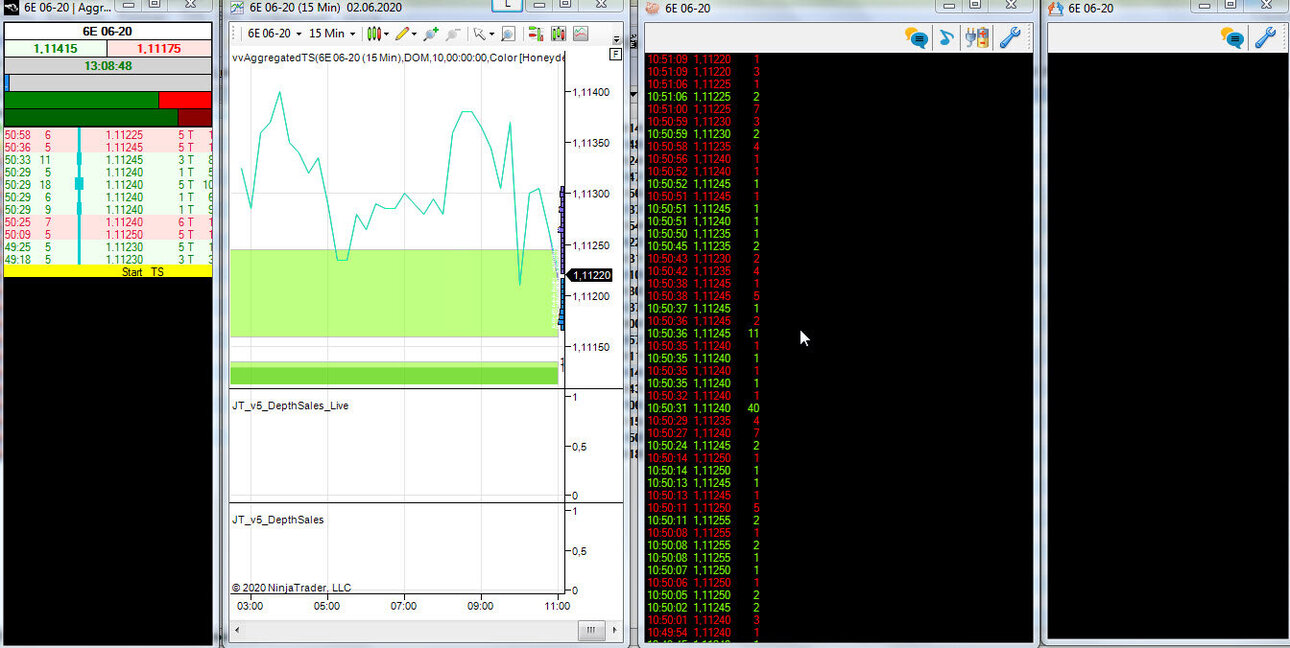Click the vvAggregatedTS indicator label on chart
Viewport: 1290px width, 648px height.
pyautogui.click(x=399, y=58)
